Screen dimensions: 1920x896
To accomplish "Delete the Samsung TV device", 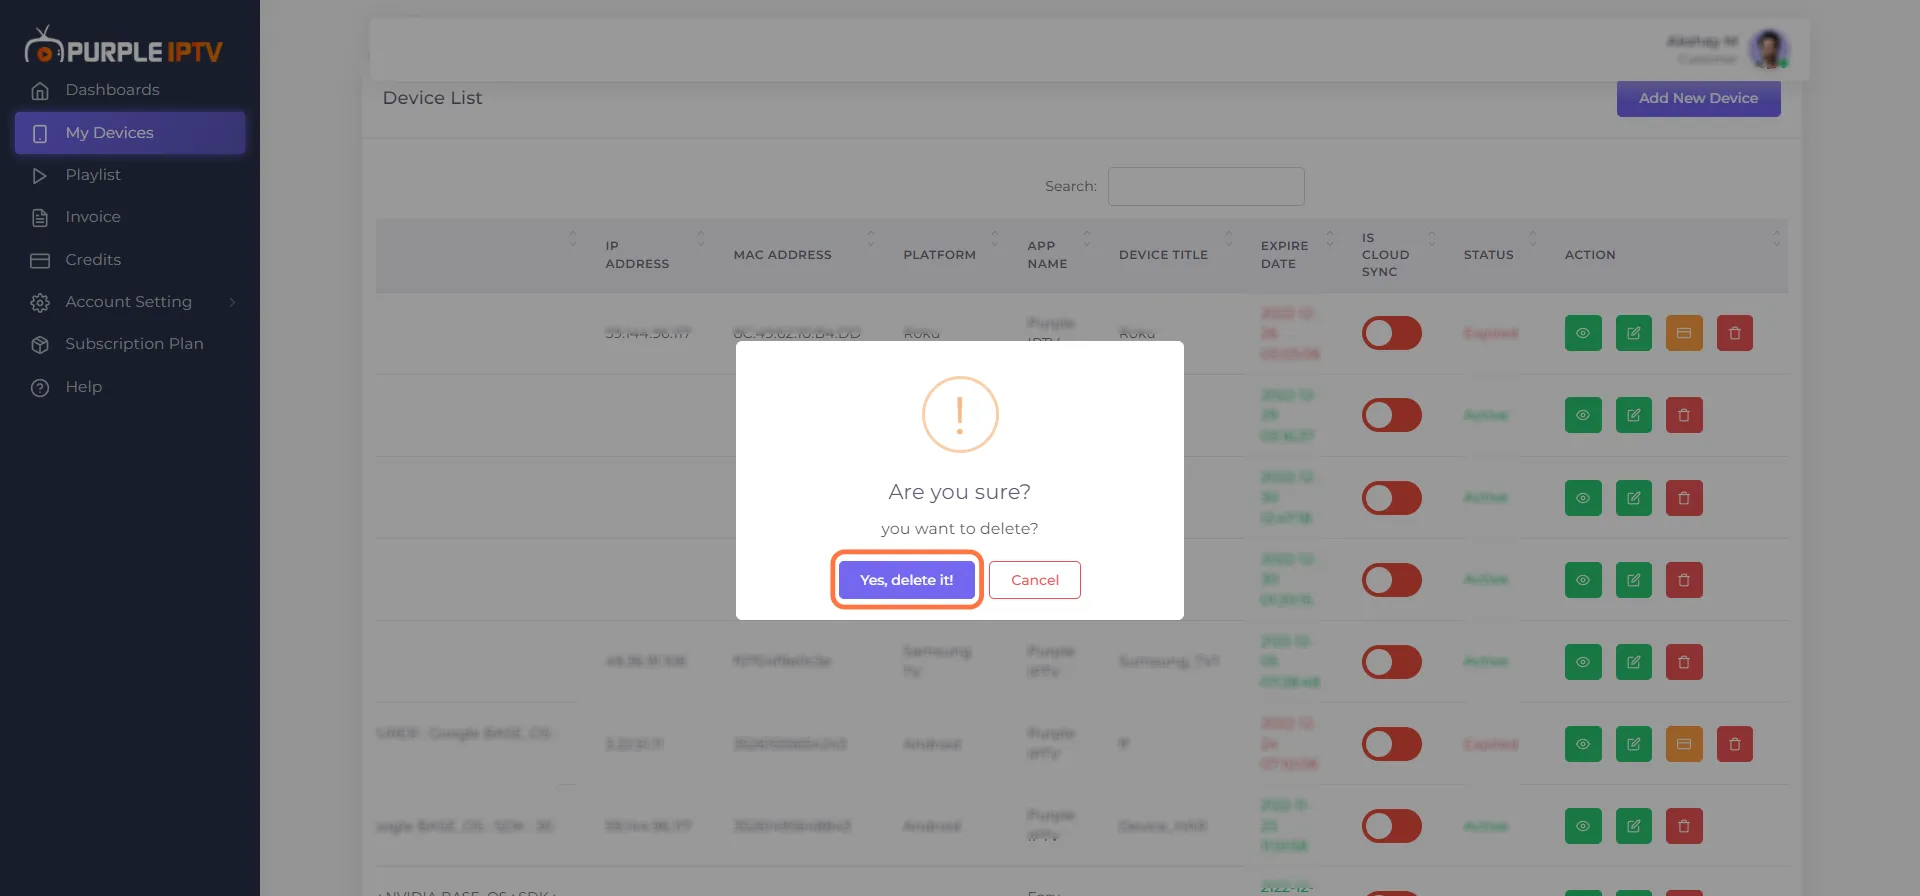I will (1684, 662).
